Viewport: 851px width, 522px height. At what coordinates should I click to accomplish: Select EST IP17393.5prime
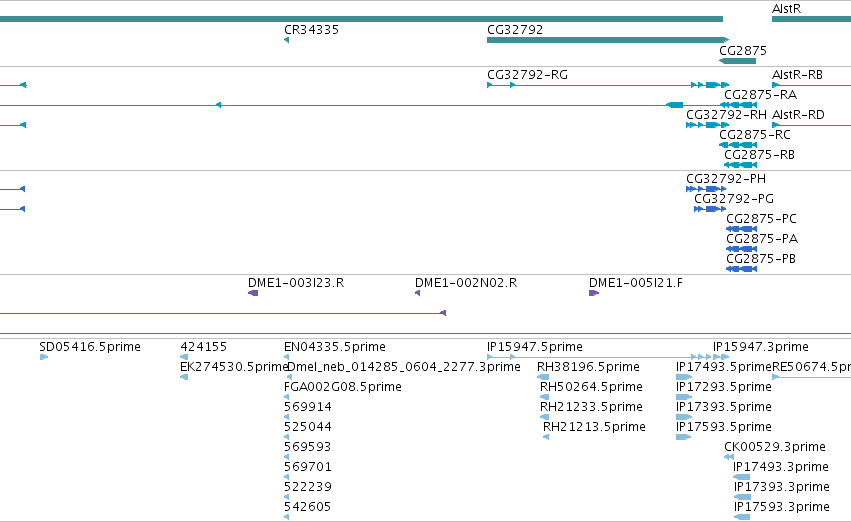pyautogui.click(x=723, y=407)
